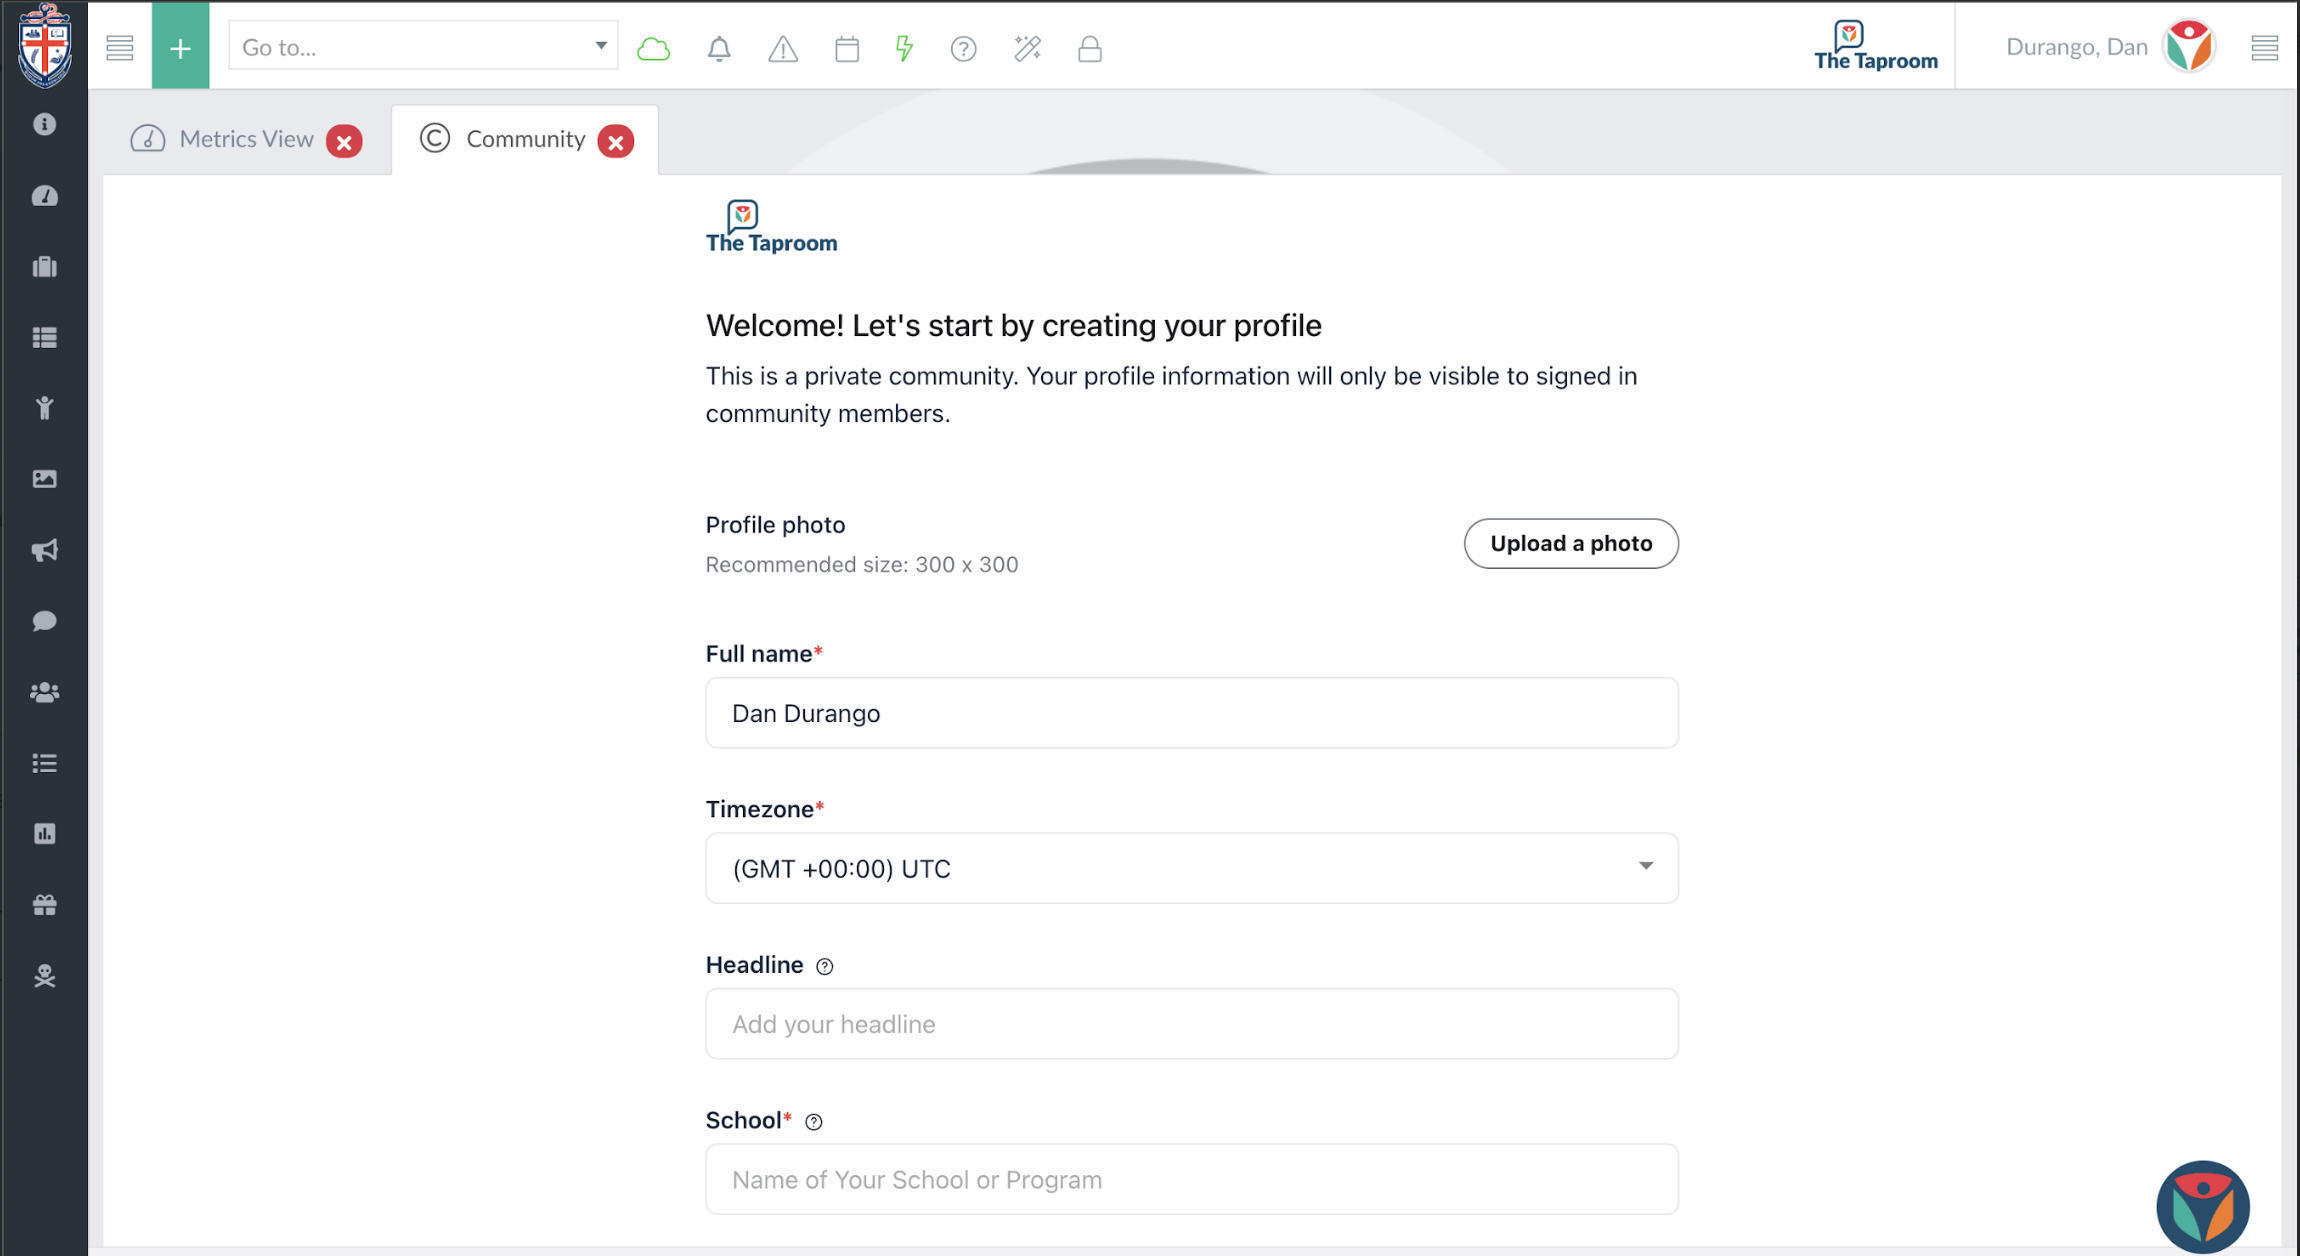Click the warning triangle alert icon
This screenshot has height=1256, width=2300.
click(782, 48)
